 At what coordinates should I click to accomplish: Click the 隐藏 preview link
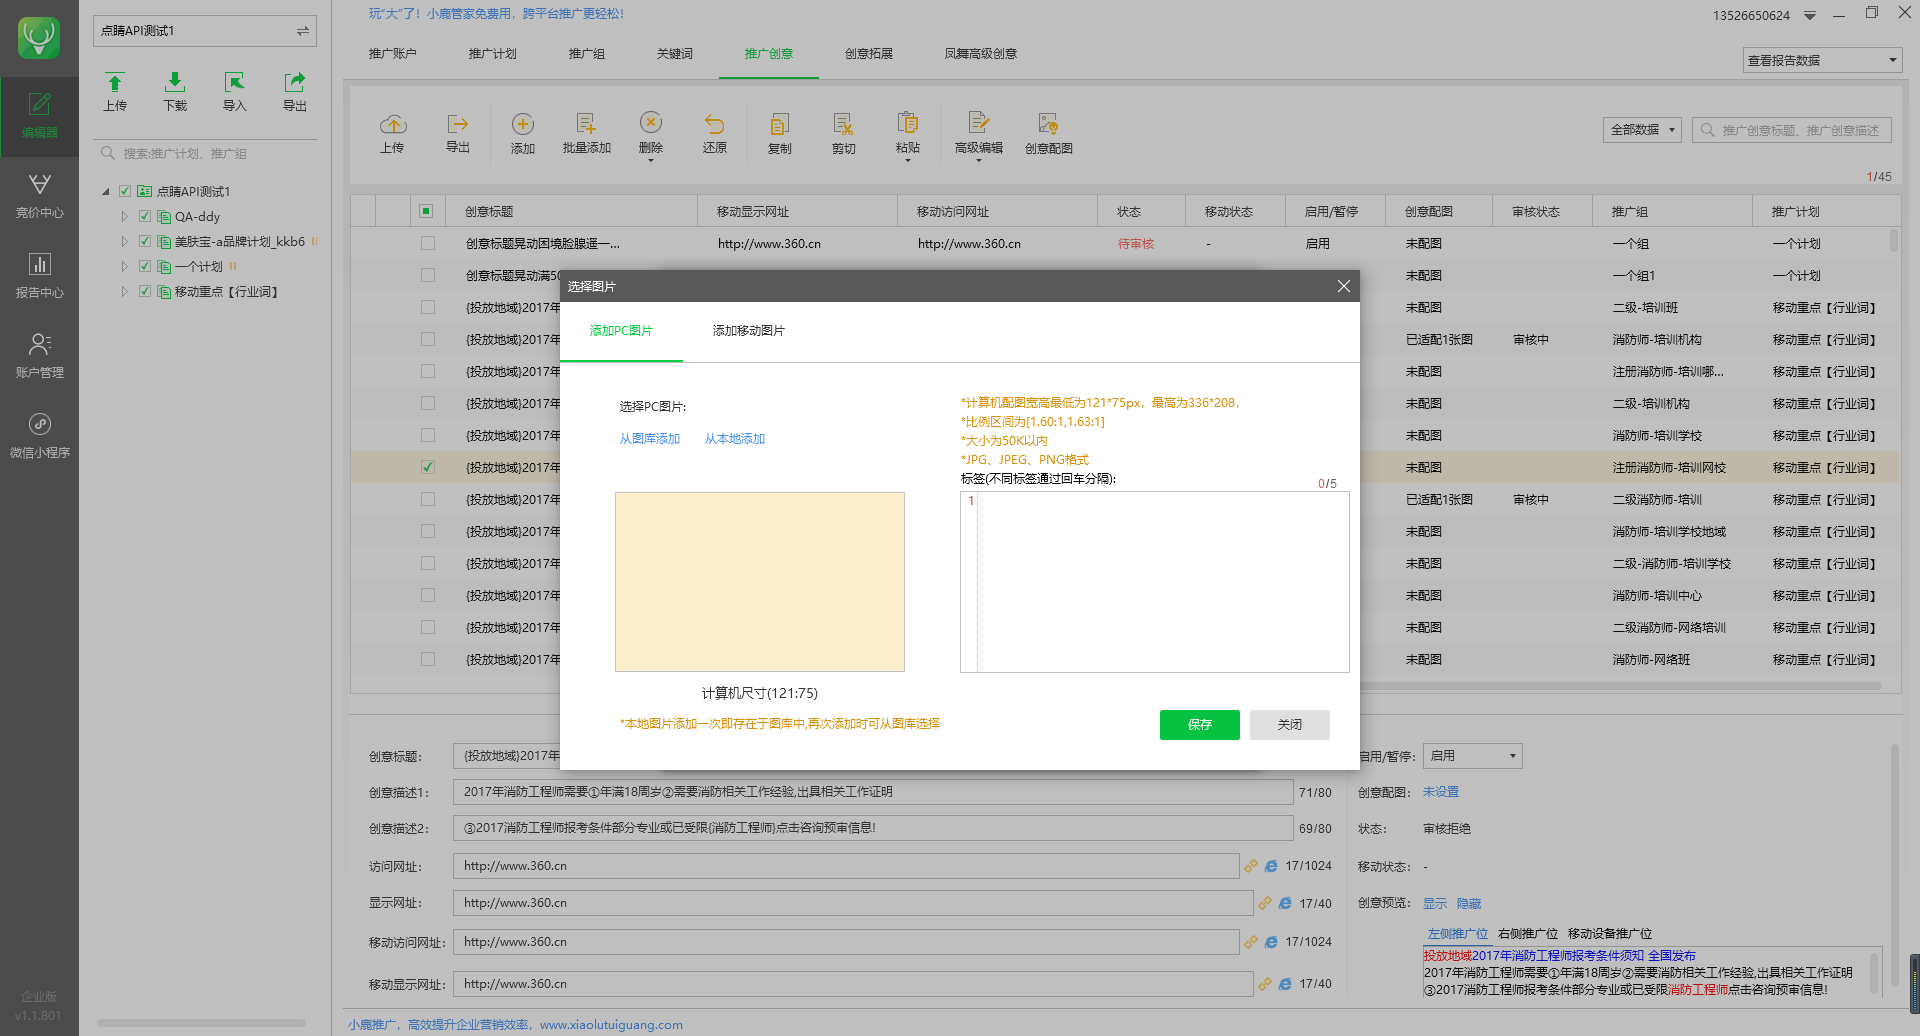[x=1469, y=904]
